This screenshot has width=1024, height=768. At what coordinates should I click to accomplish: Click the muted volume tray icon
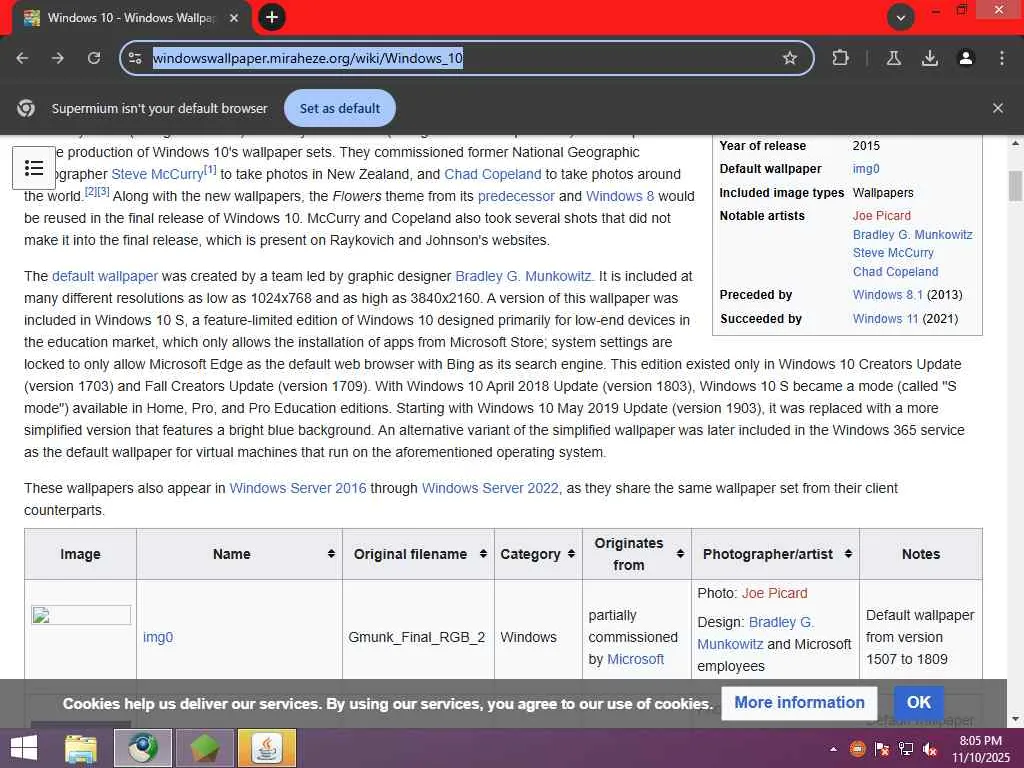coord(931,749)
